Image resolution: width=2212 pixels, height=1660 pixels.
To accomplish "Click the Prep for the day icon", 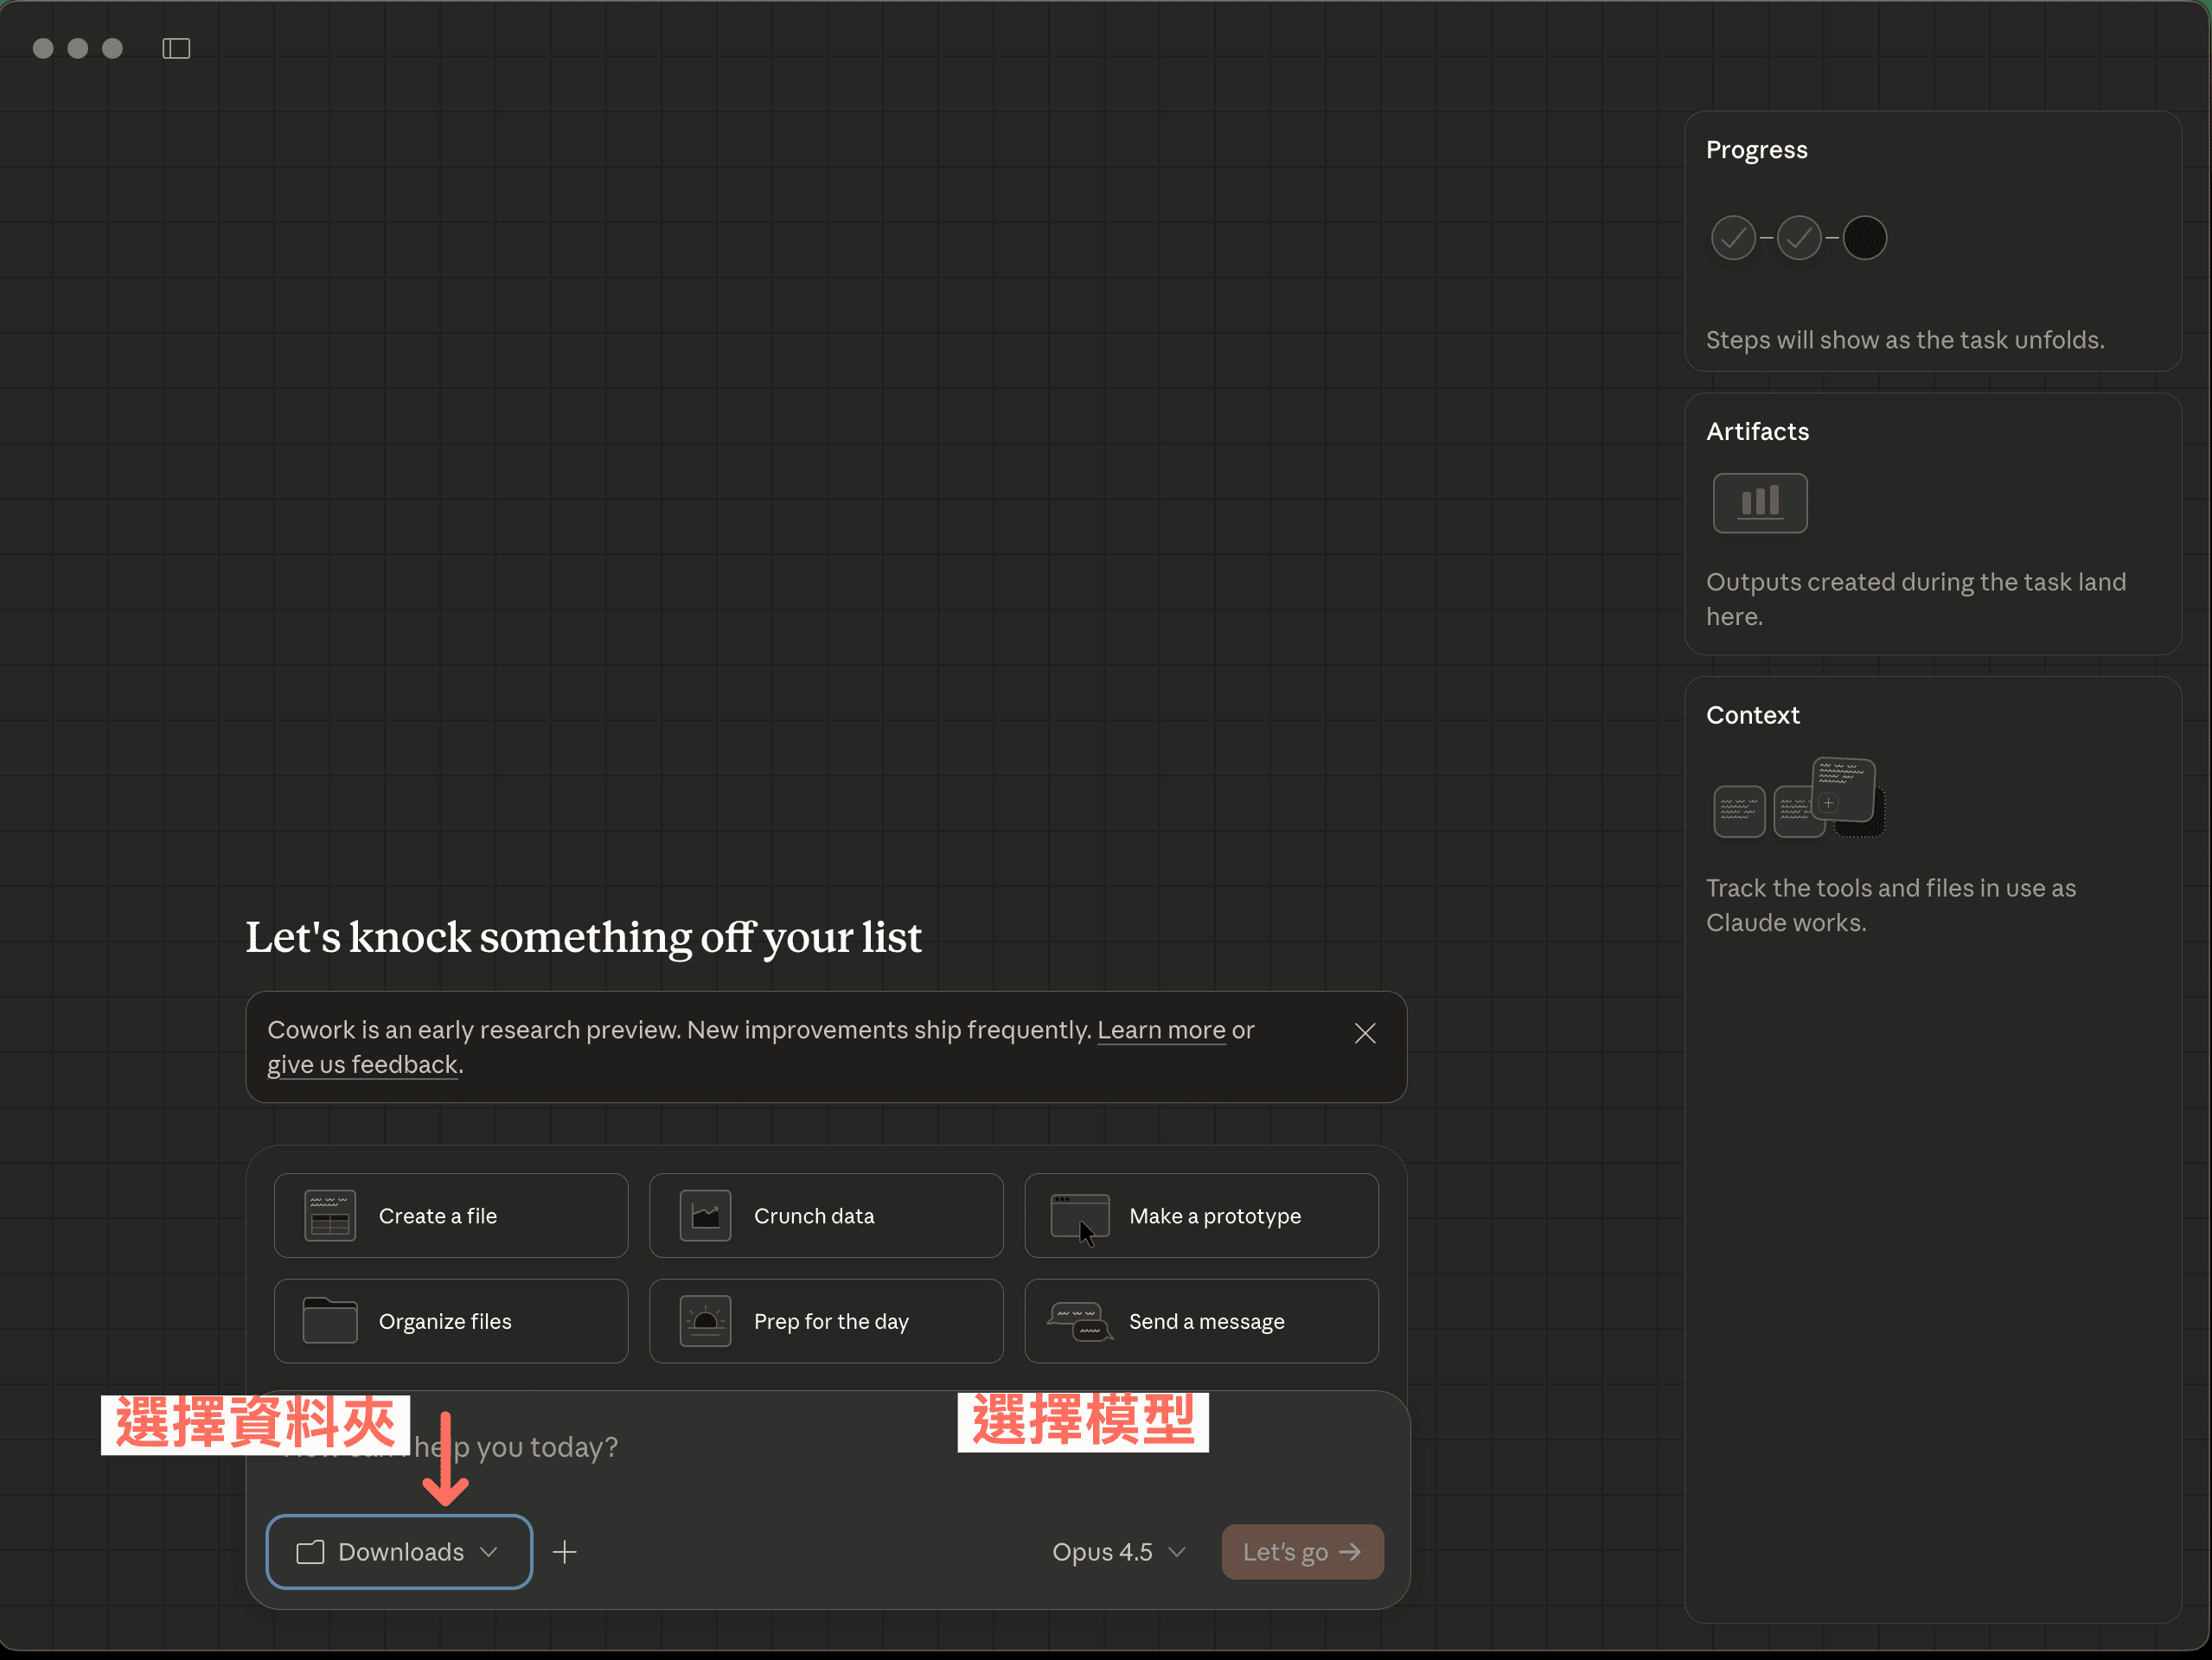I will coord(705,1321).
